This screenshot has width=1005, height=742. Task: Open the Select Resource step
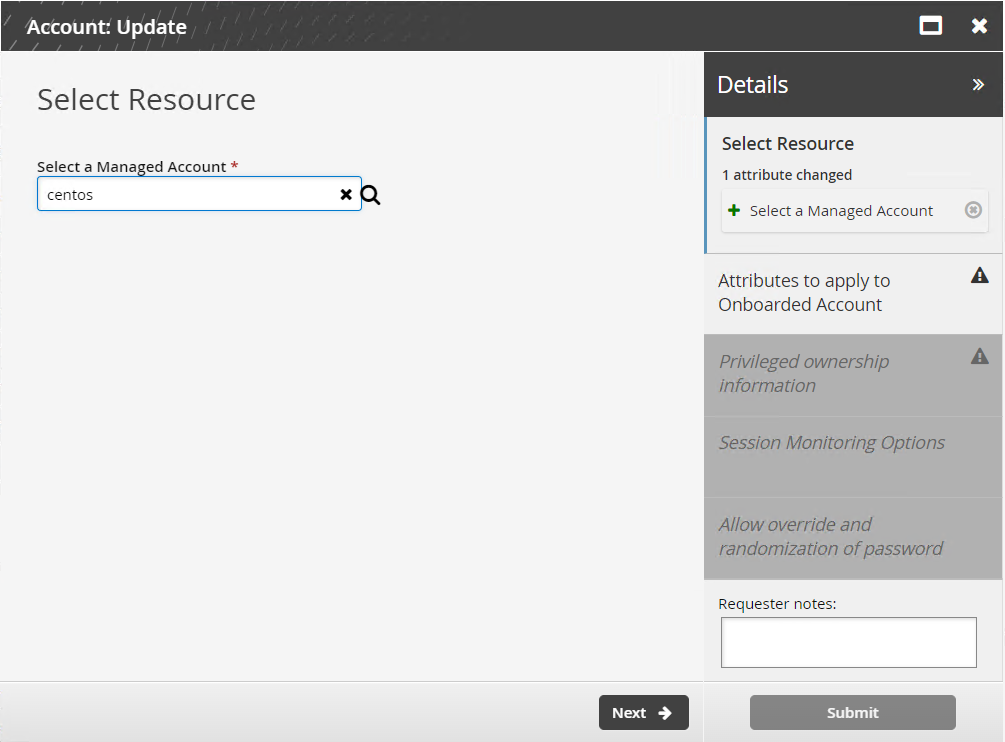(x=788, y=144)
